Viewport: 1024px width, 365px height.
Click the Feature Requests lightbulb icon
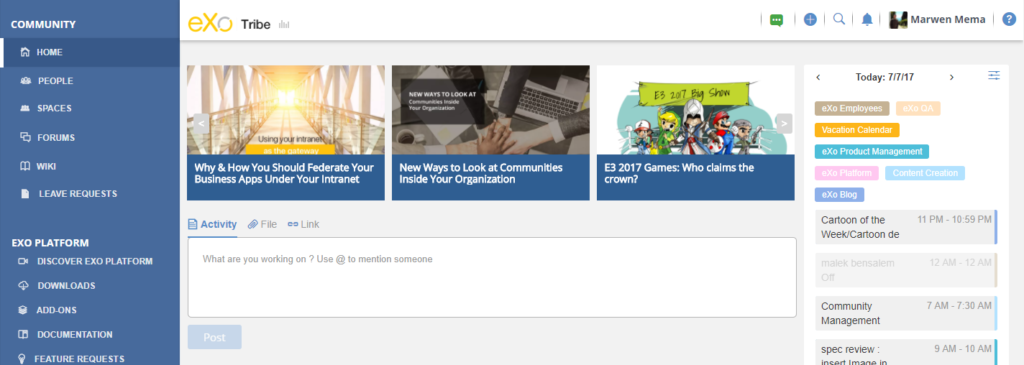tap(22, 358)
